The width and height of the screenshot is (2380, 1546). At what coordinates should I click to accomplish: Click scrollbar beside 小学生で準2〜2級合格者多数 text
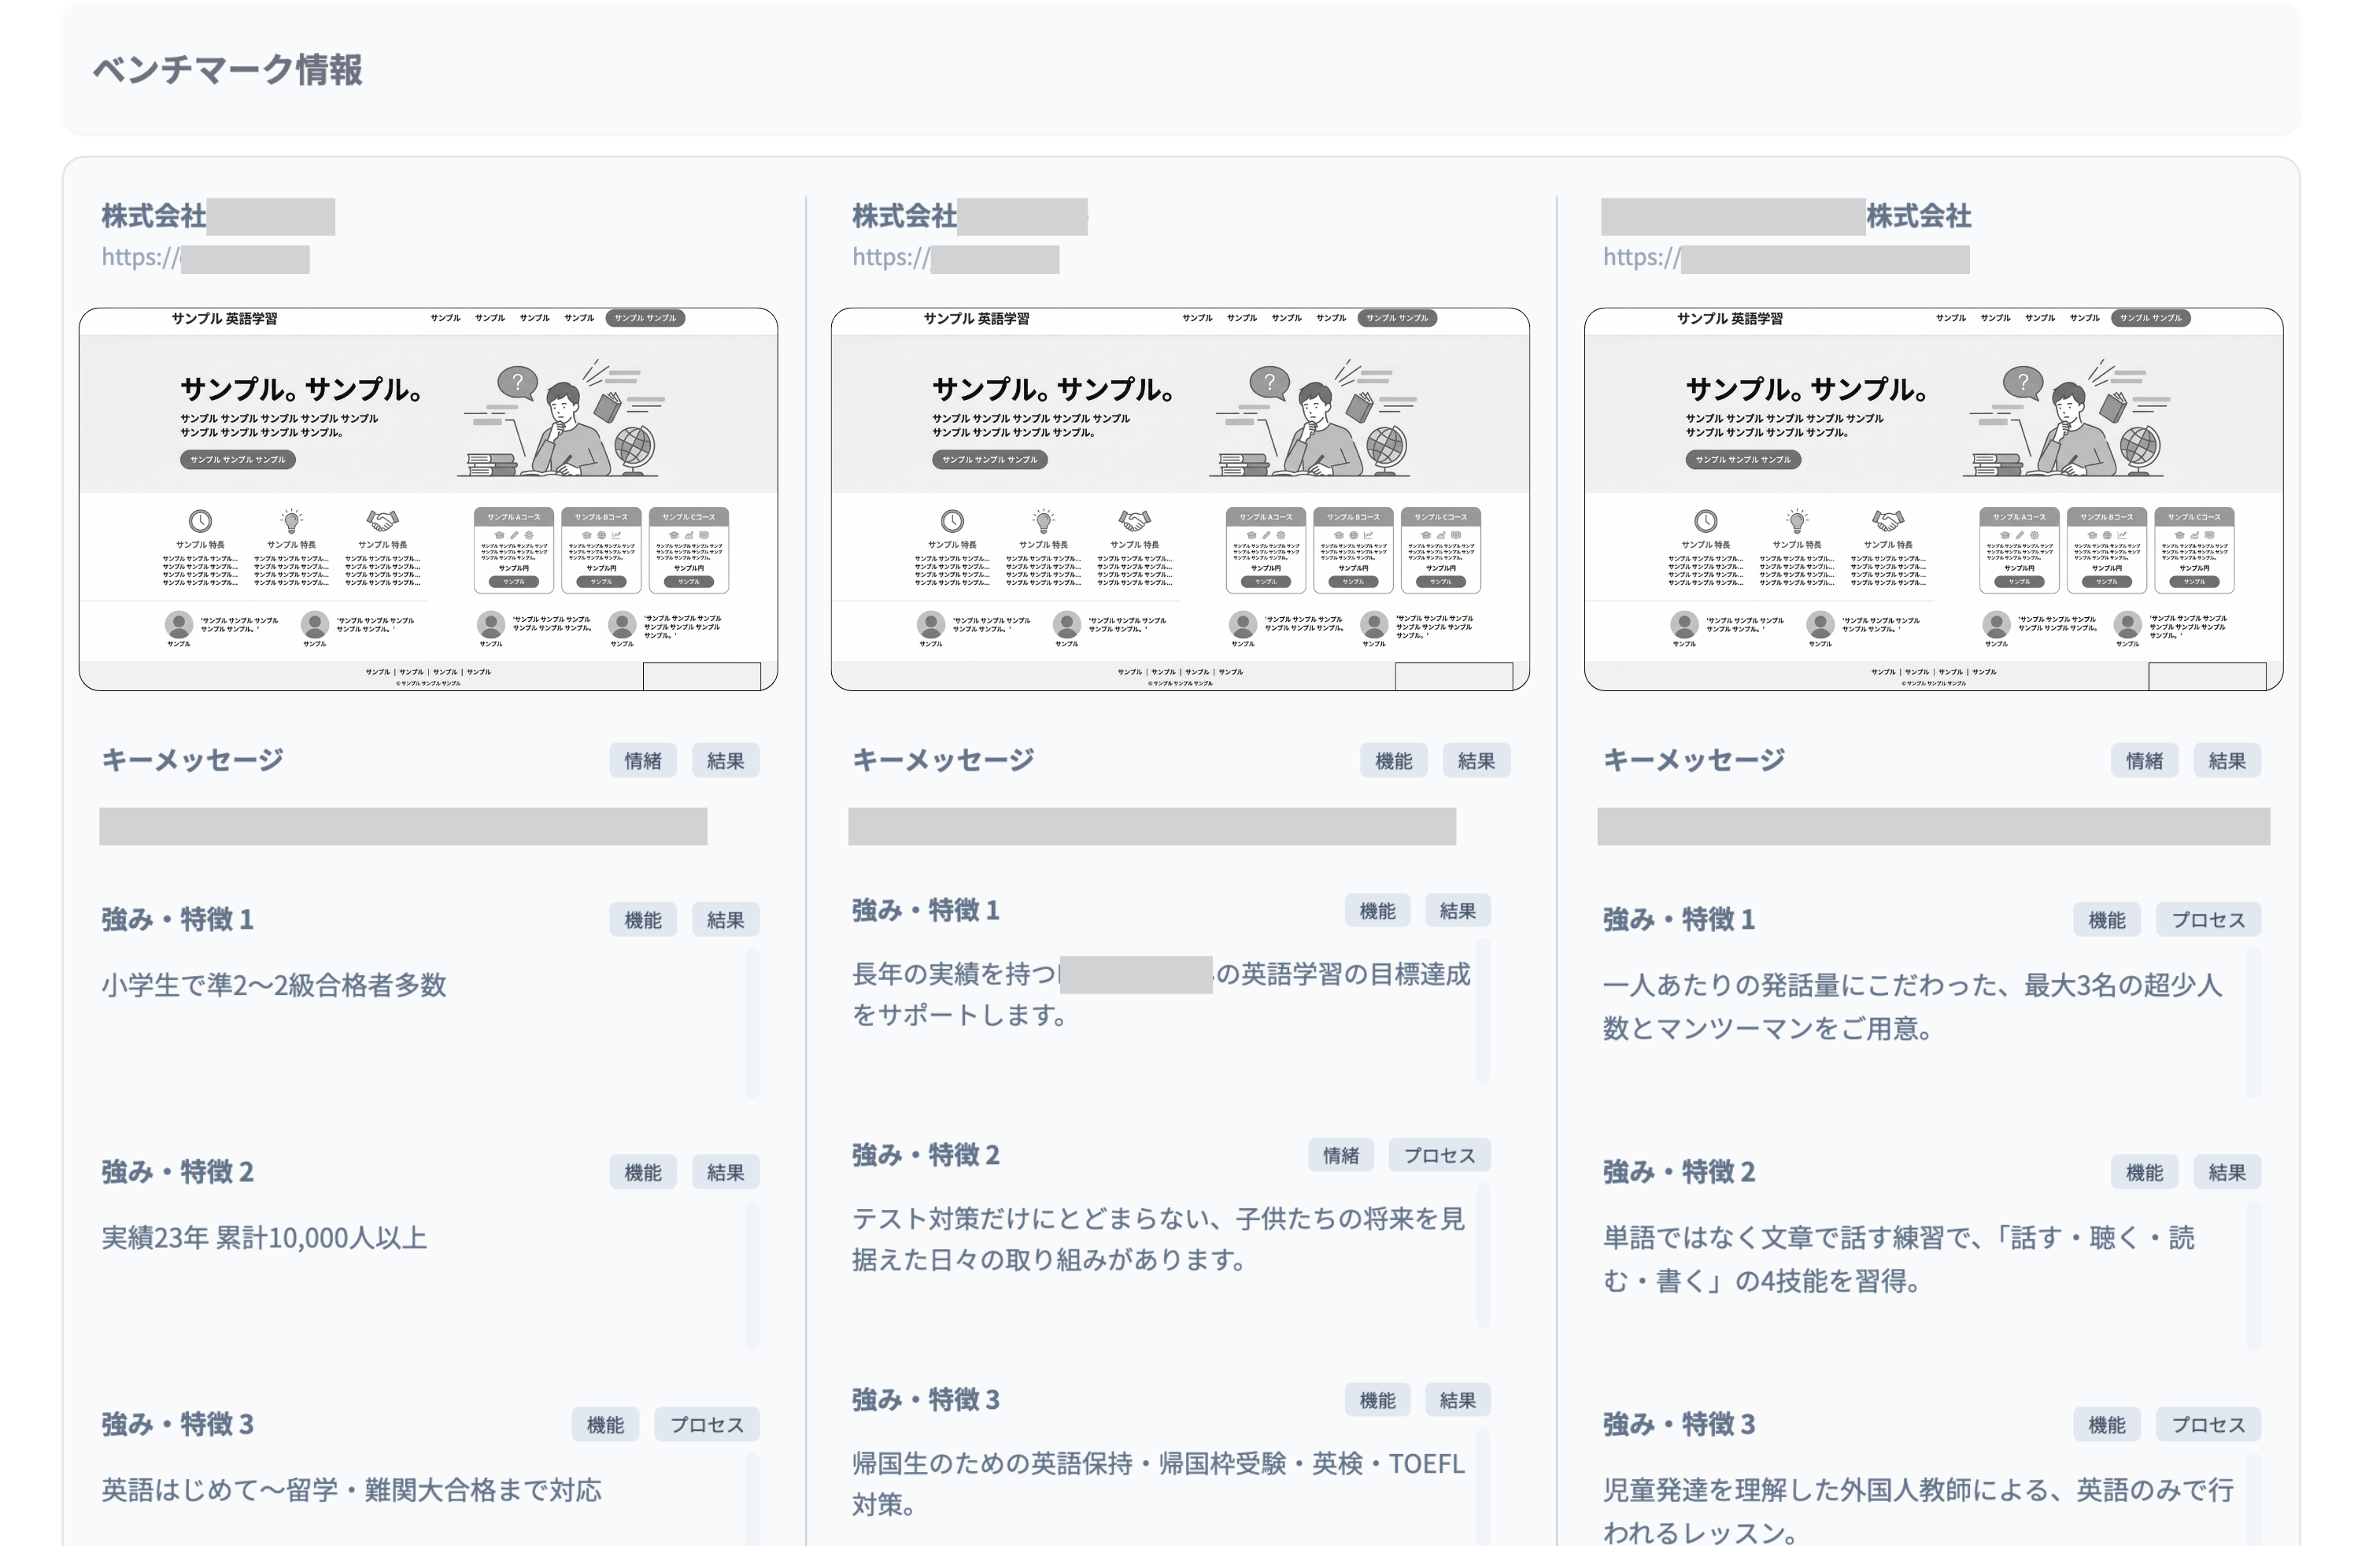[x=752, y=1023]
